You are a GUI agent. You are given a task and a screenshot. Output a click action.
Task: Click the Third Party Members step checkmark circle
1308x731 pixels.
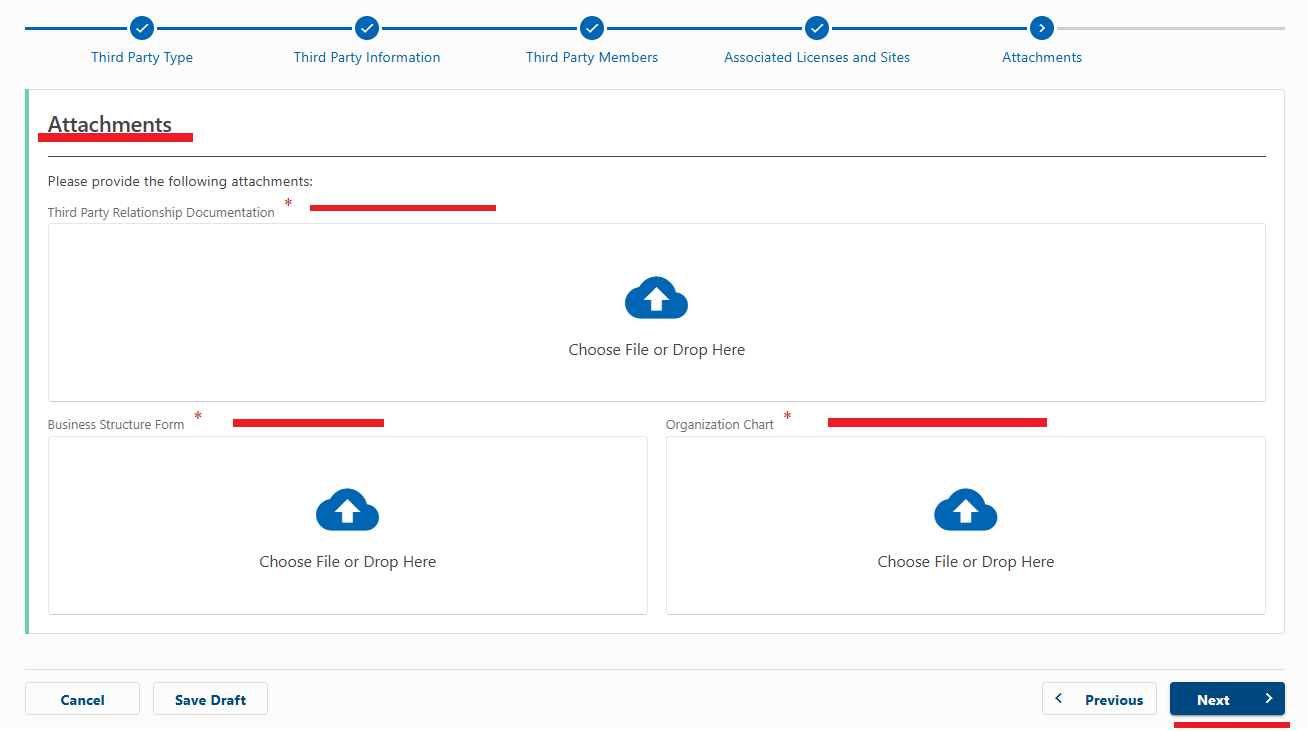point(592,28)
